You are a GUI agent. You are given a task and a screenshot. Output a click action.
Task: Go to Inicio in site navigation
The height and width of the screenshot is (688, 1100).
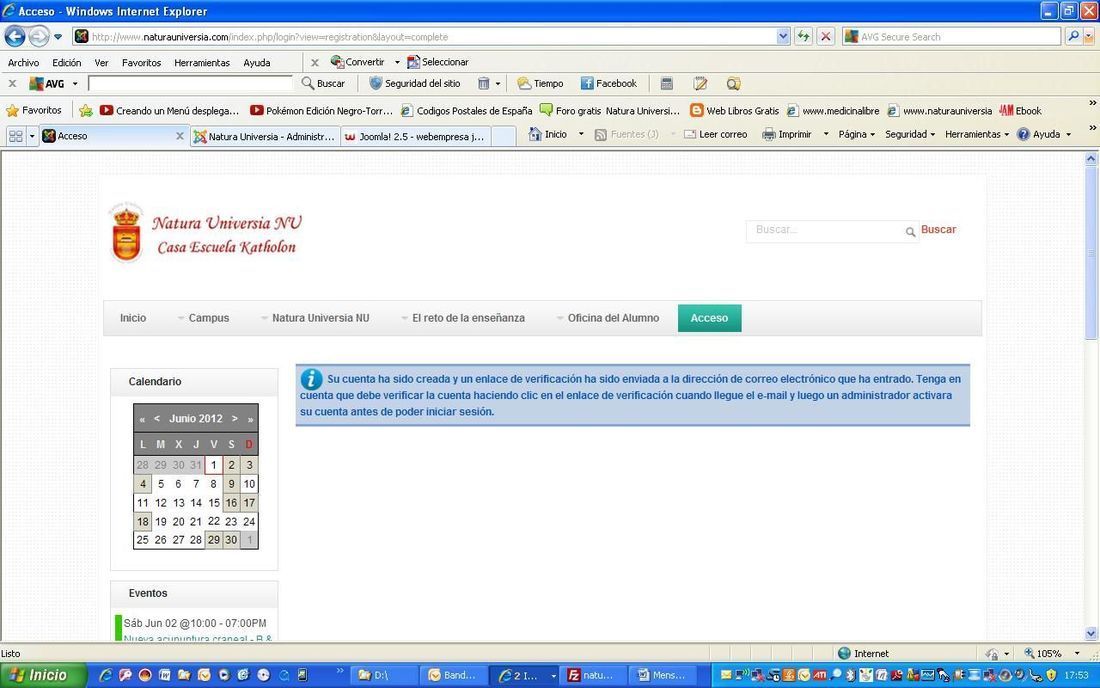[133, 318]
